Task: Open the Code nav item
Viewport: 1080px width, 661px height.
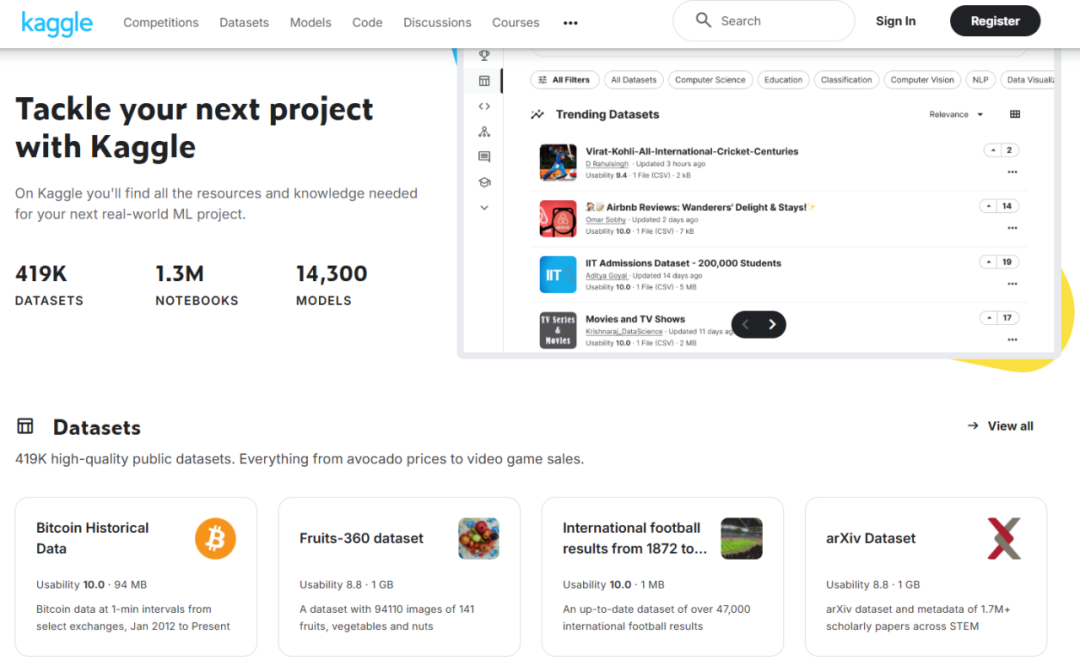Action: [367, 22]
